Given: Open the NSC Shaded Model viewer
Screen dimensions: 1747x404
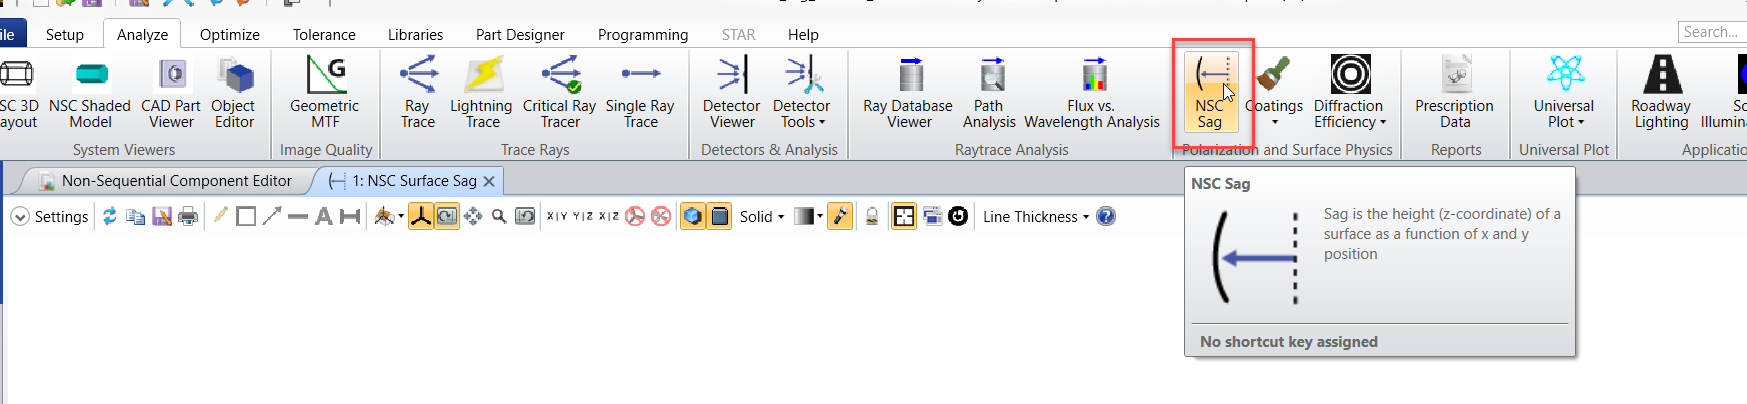Looking at the screenshot, I should tap(90, 93).
